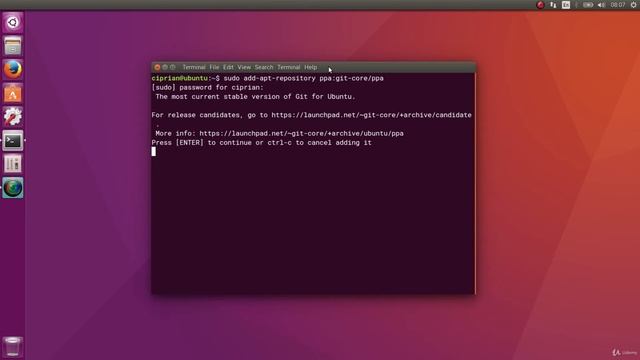Open the clock showing 08:07

pos(618,5)
